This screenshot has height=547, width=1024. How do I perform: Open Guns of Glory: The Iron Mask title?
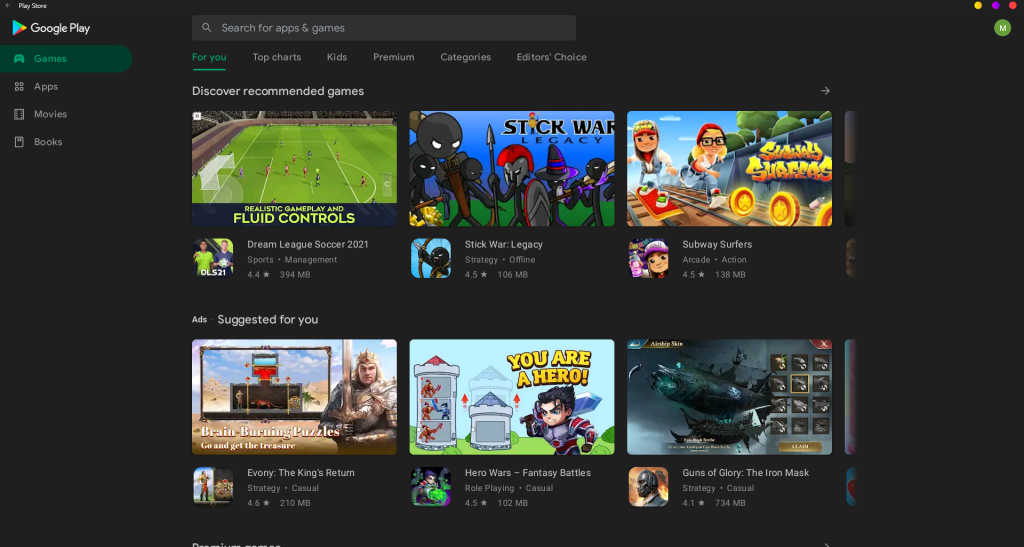pos(746,473)
